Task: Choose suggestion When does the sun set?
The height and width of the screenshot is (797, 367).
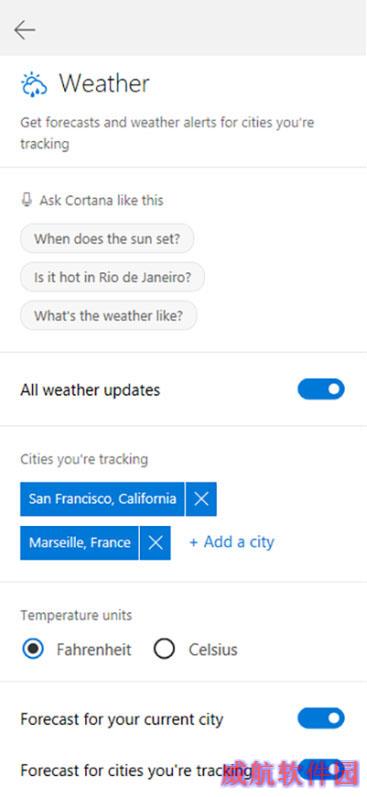Action: pos(107,238)
